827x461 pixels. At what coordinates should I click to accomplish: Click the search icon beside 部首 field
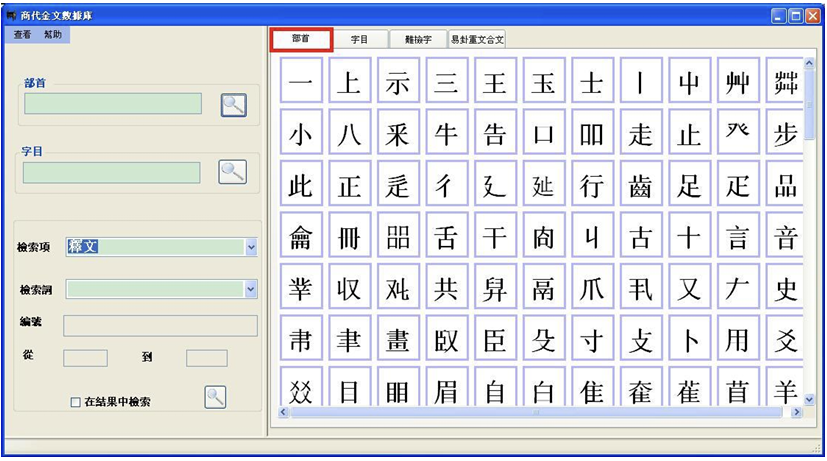pos(234,105)
